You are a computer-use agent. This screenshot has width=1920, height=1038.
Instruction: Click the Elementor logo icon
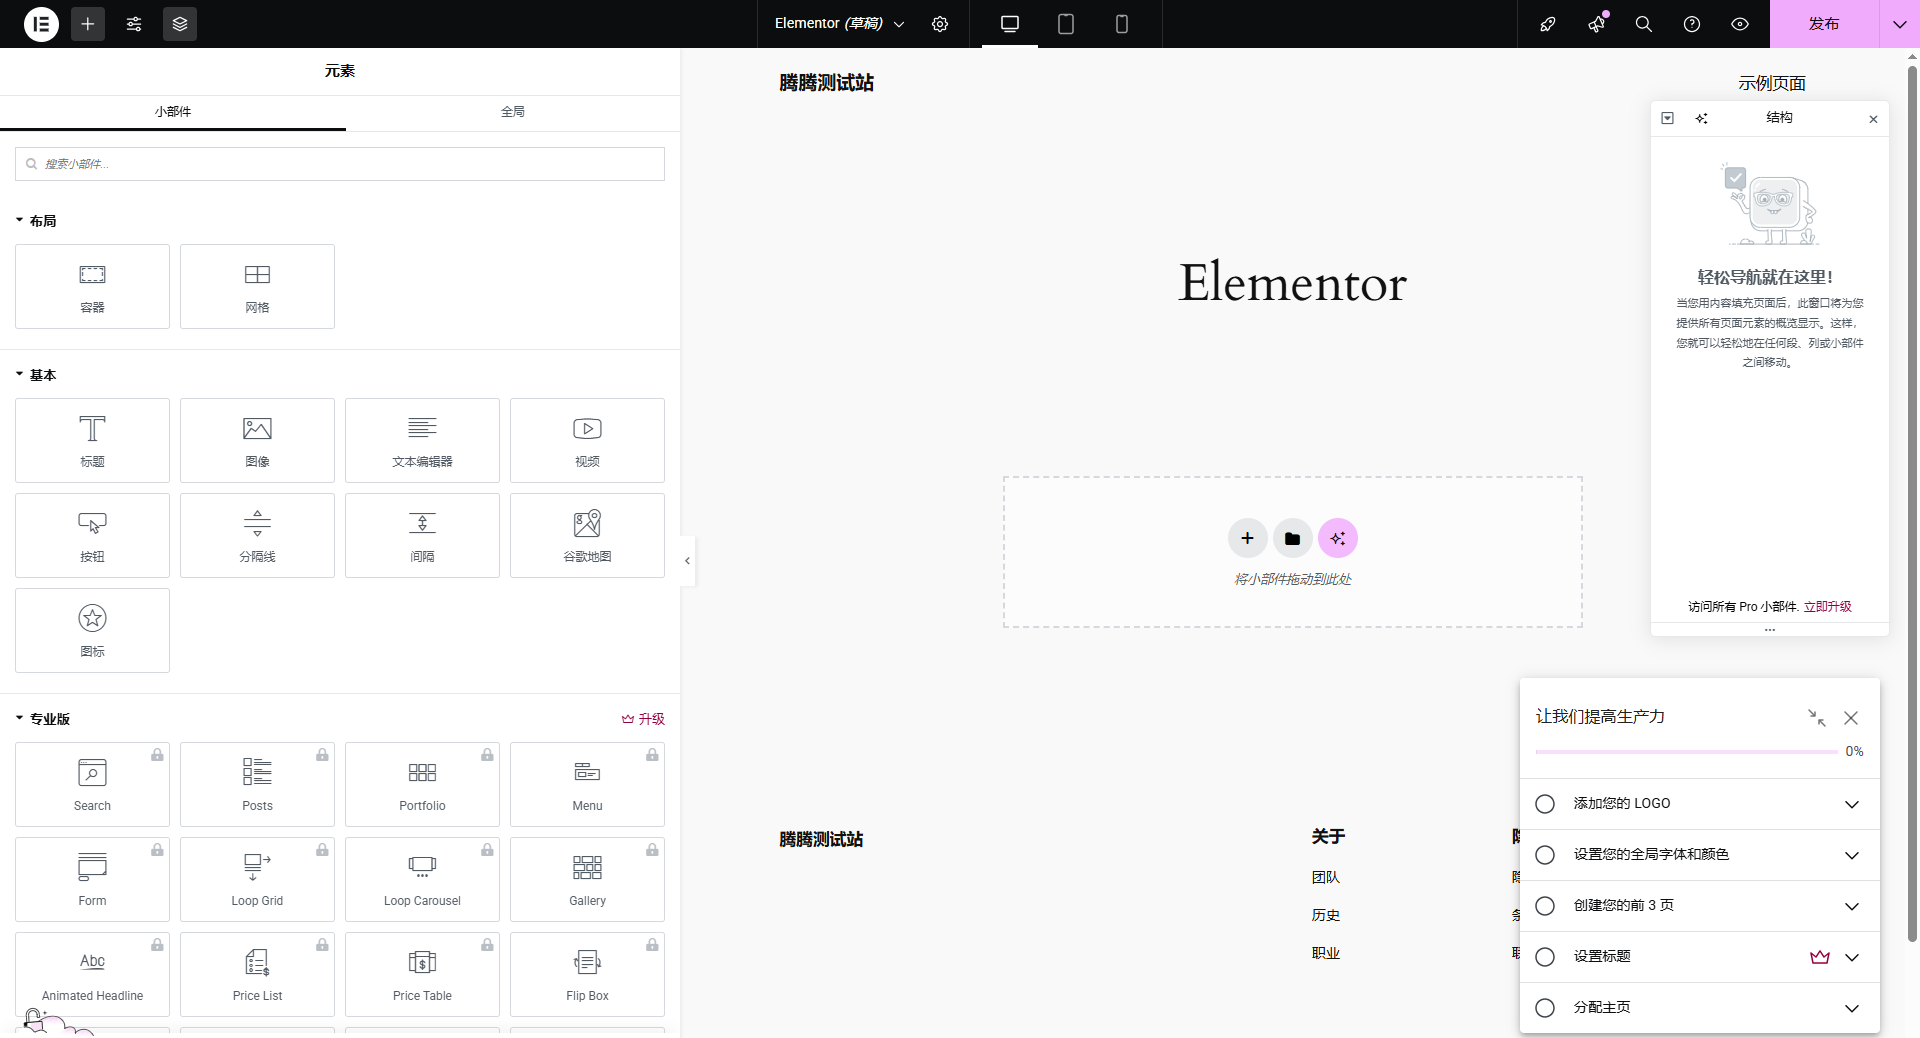[x=41, y=24]
